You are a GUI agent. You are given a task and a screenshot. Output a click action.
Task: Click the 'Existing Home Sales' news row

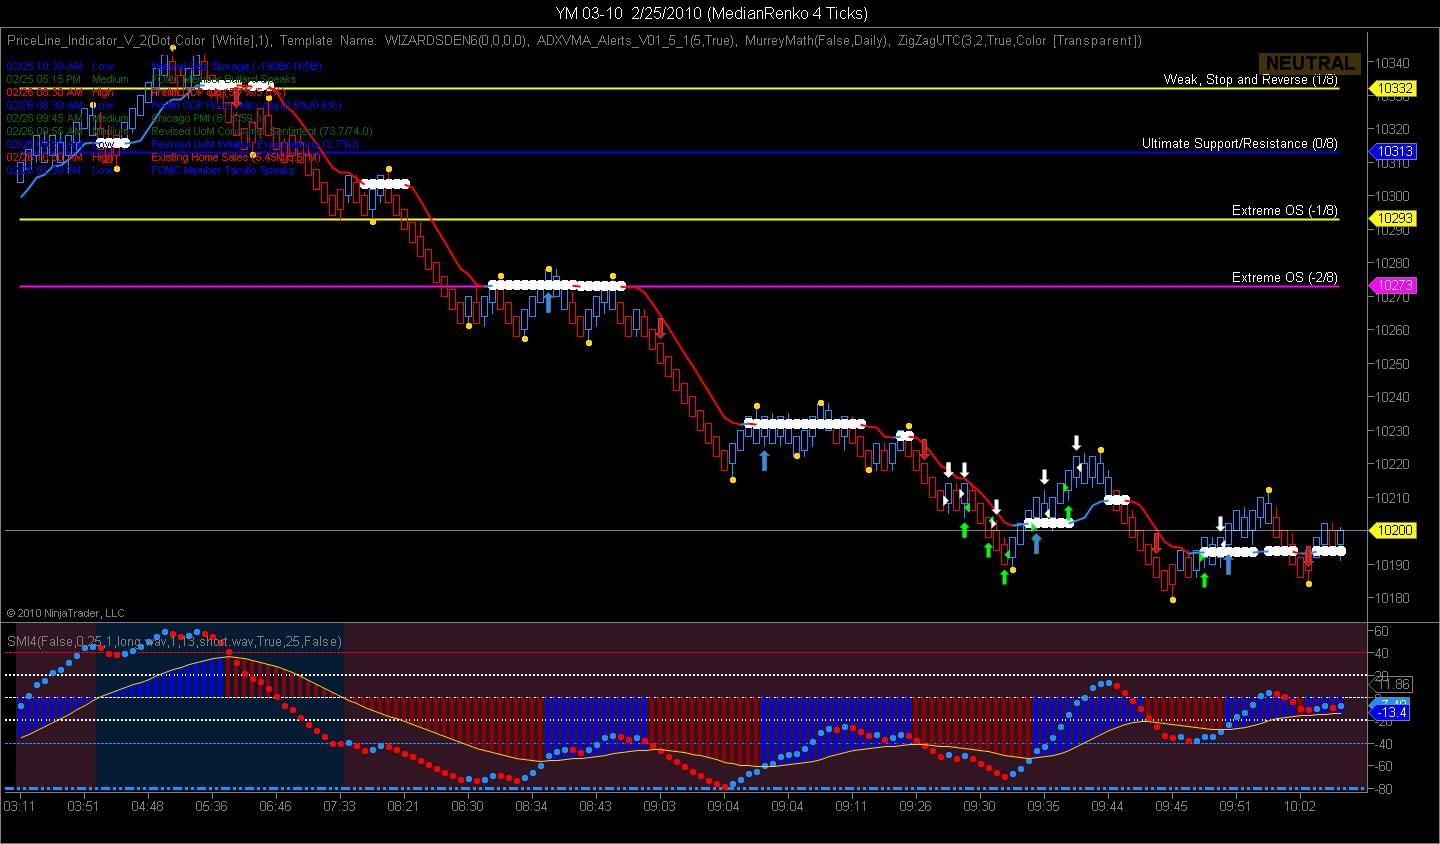(x=164, y=157)
